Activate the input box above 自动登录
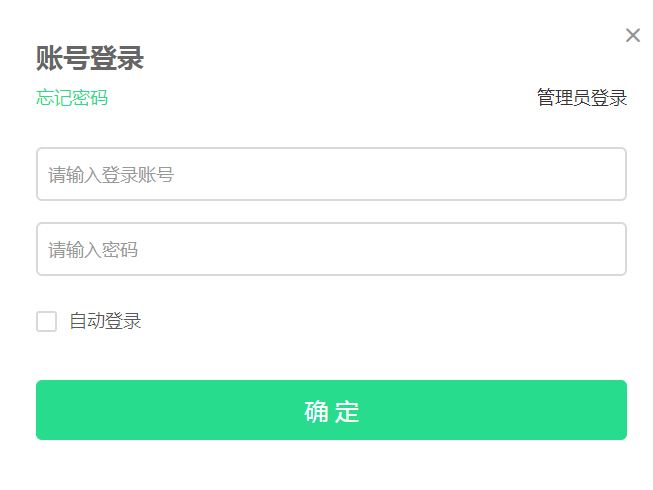Viewport: 653px width, 490px height. tap(331, 249)
